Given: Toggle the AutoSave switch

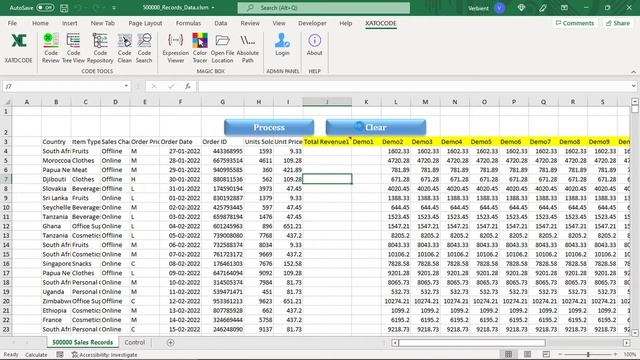Looking at the screenshot, I should click(44, 8).
